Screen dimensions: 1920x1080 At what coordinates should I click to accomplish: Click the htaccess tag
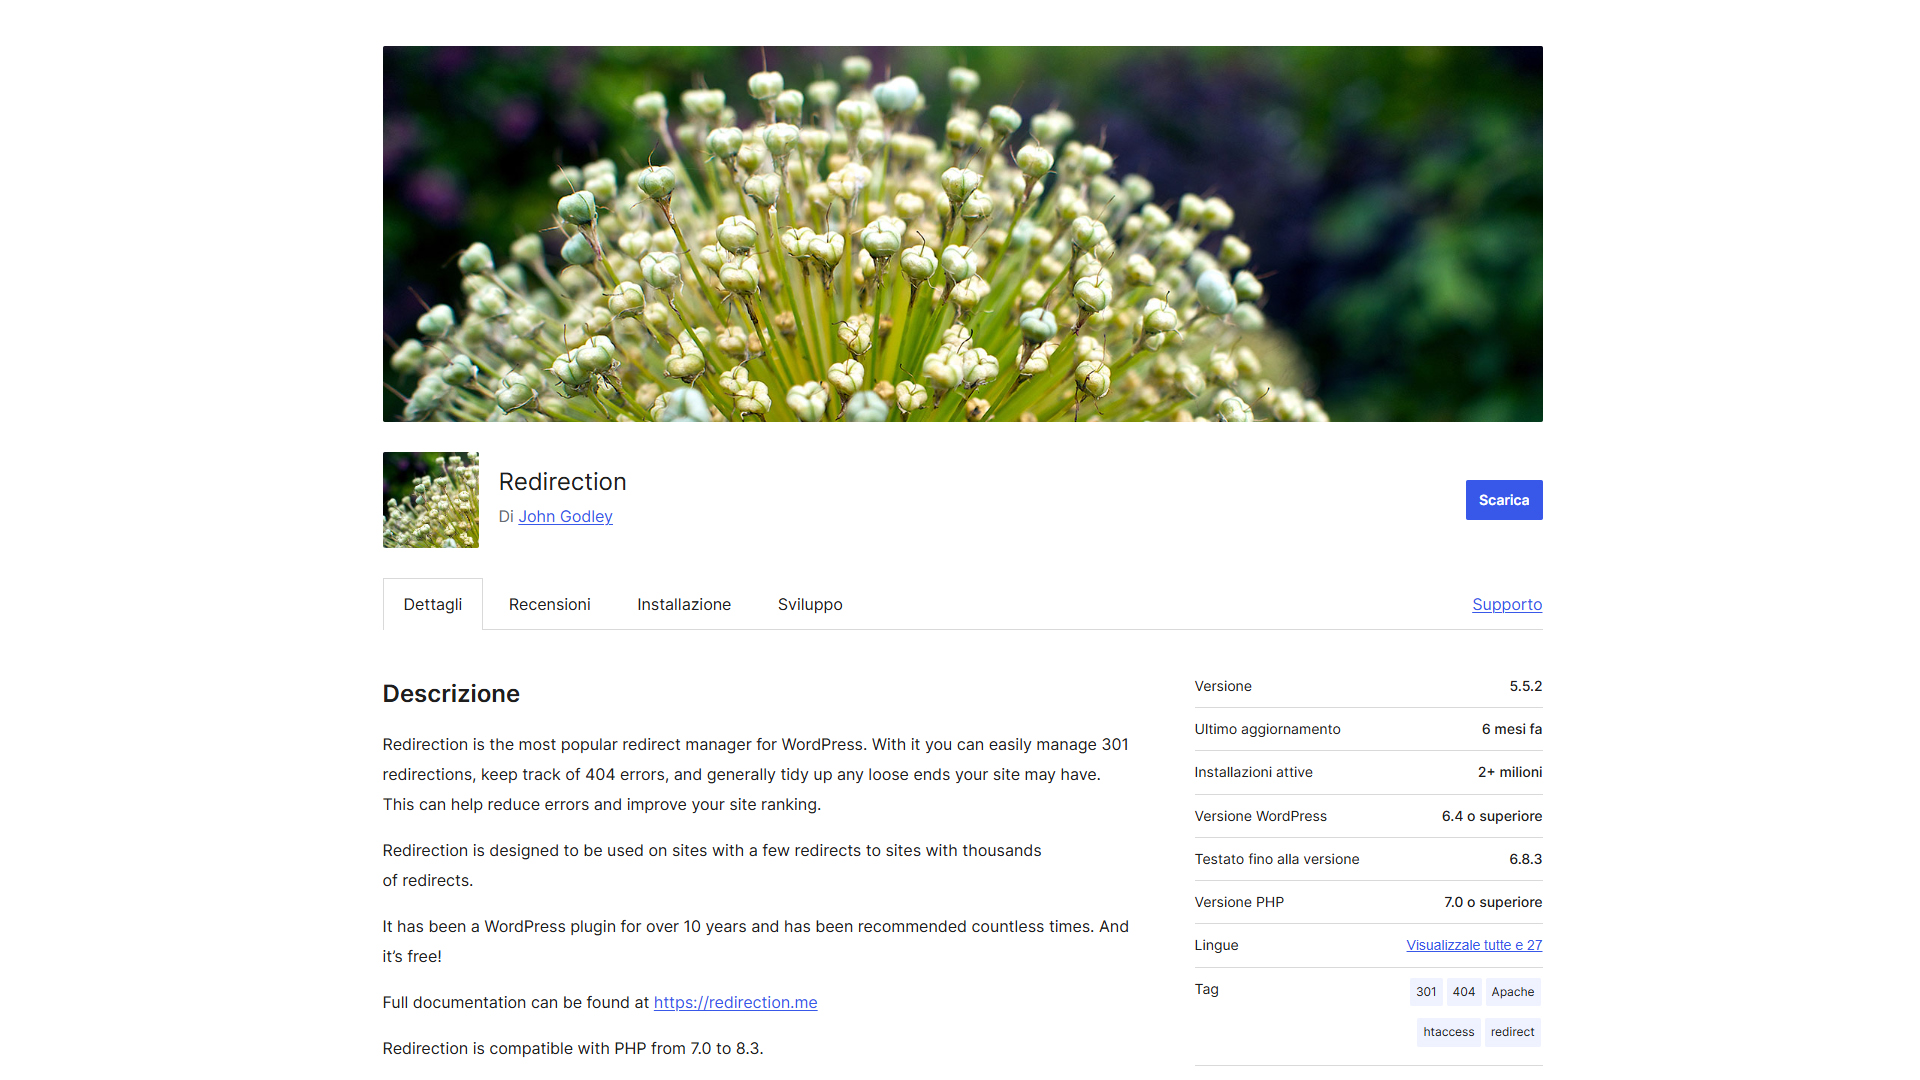click(x=1449, y=1032)
